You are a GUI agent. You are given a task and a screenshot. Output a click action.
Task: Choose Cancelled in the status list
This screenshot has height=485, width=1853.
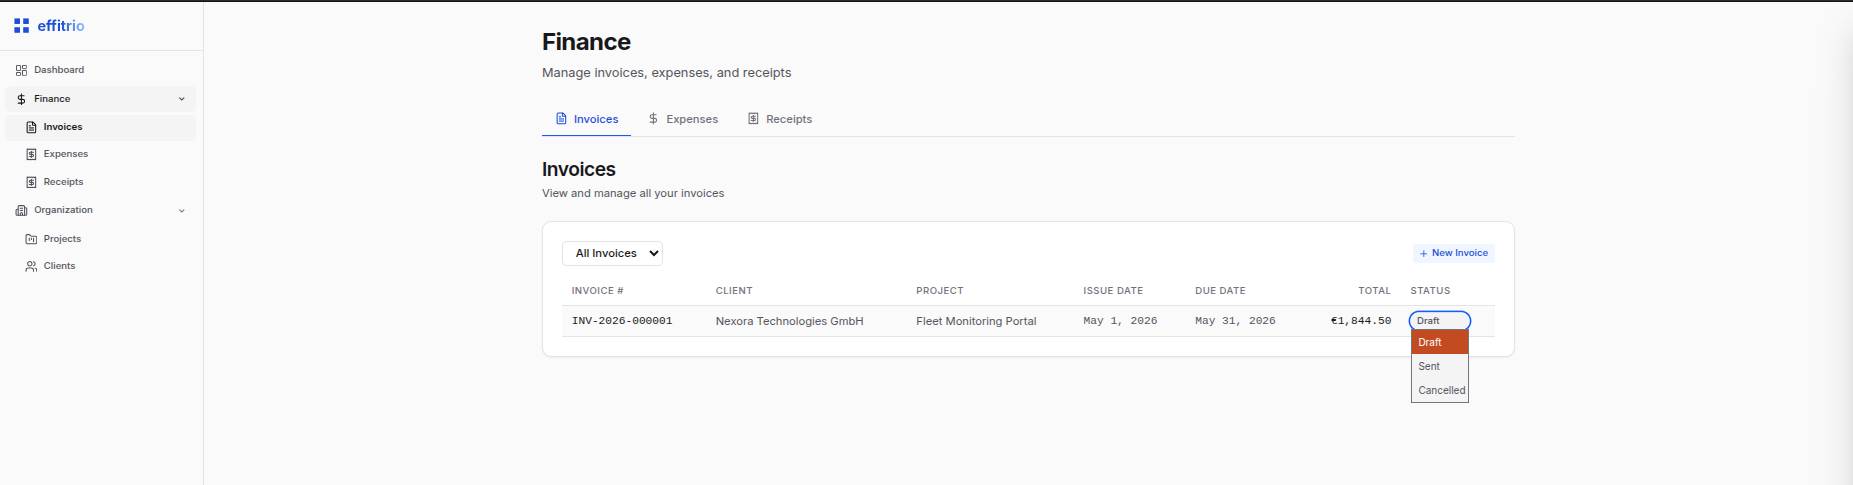[1440, 390]
